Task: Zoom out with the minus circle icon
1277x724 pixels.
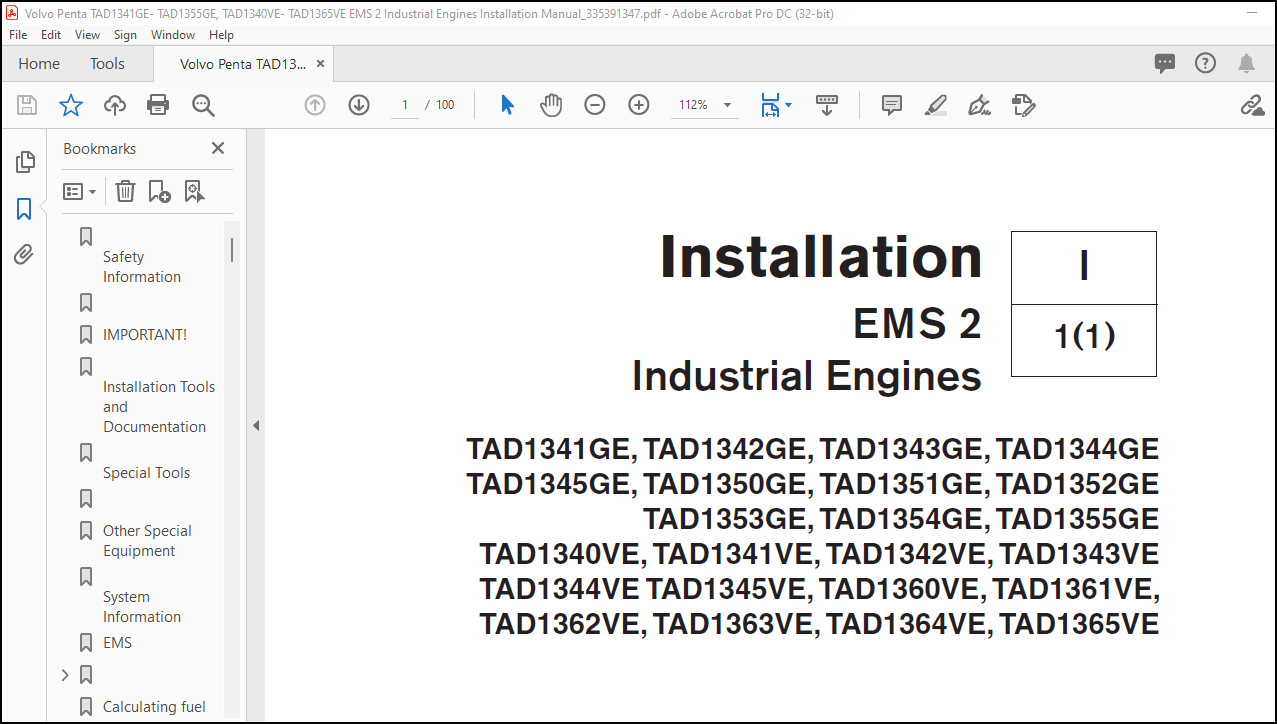Action: 595,105
